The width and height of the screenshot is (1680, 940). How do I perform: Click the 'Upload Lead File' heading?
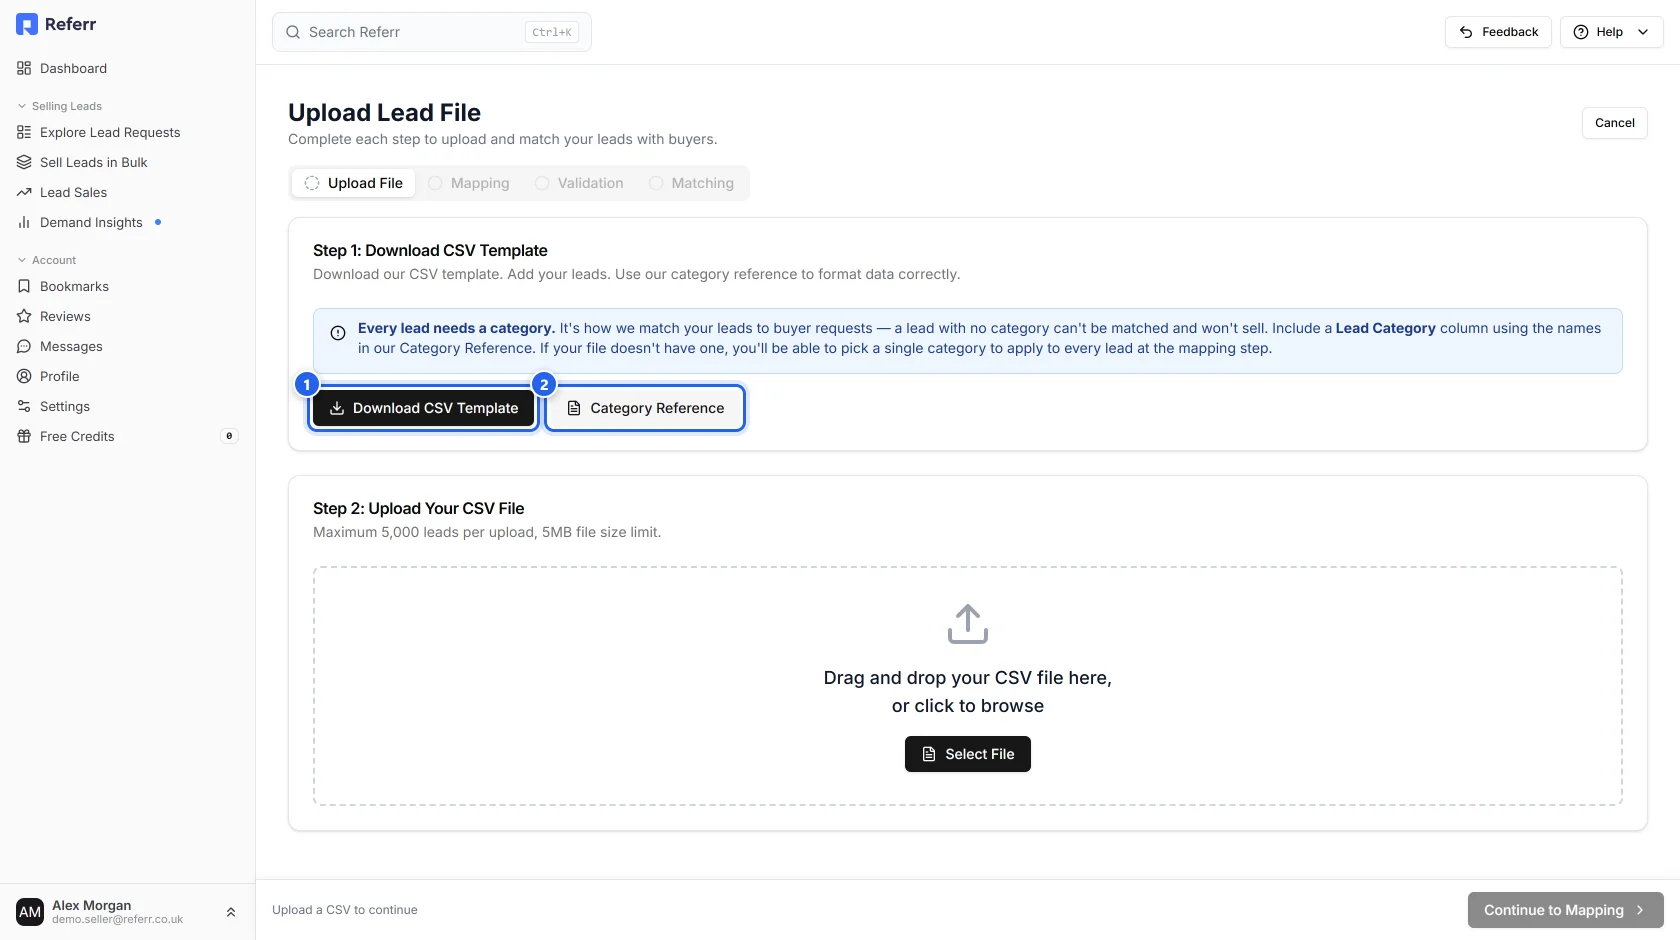tap(384, 113)
